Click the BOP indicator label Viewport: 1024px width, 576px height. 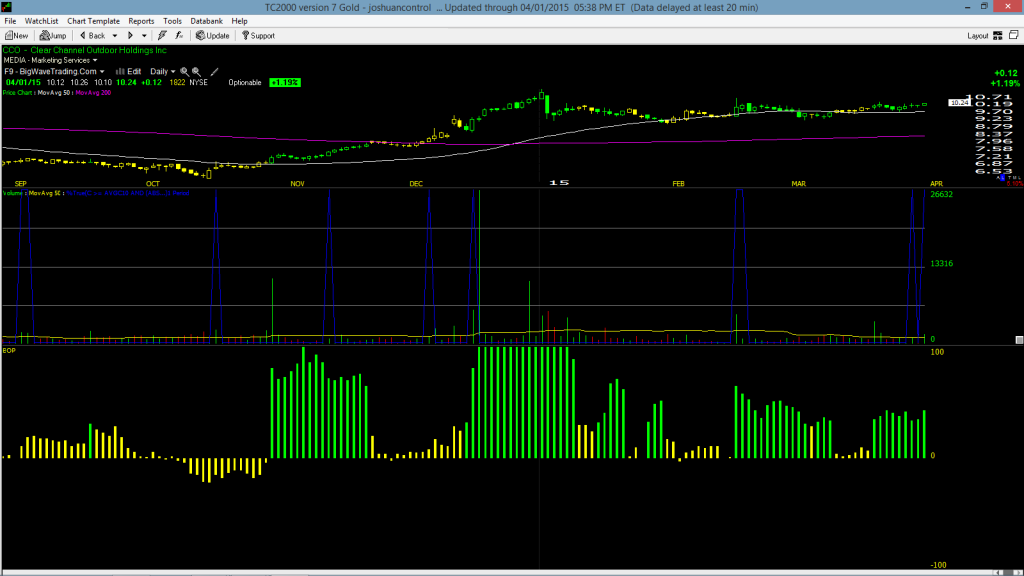tap(9, 351)
